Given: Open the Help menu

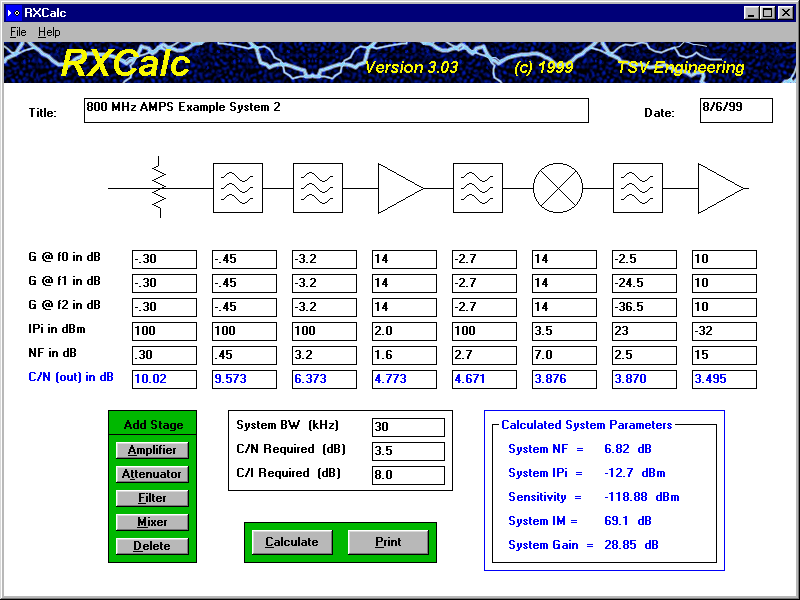Looking at the screenshot, I should click(x=49, y=32).
